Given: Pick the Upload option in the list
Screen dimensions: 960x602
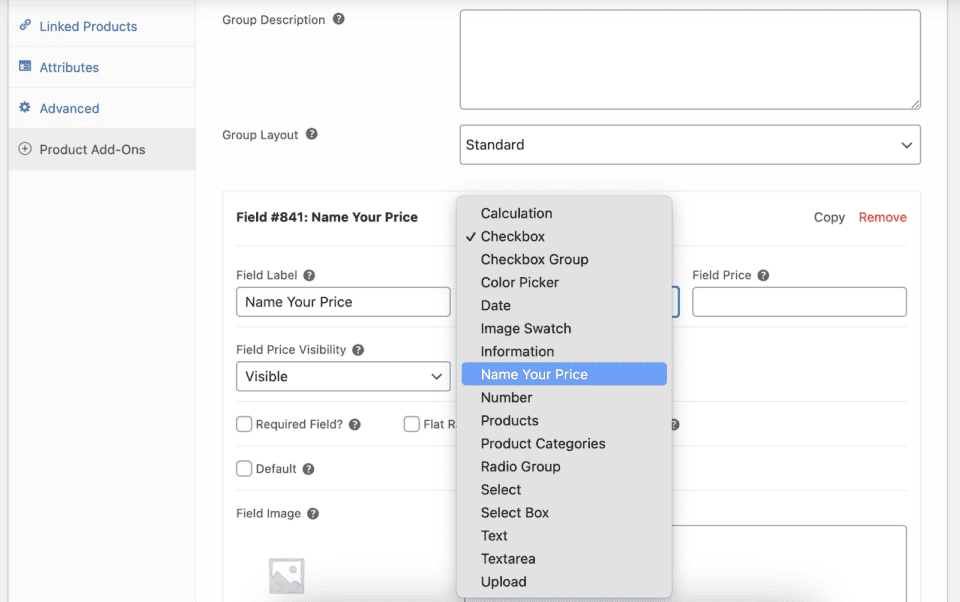Looking at the screenshot, I should (503, 581).
